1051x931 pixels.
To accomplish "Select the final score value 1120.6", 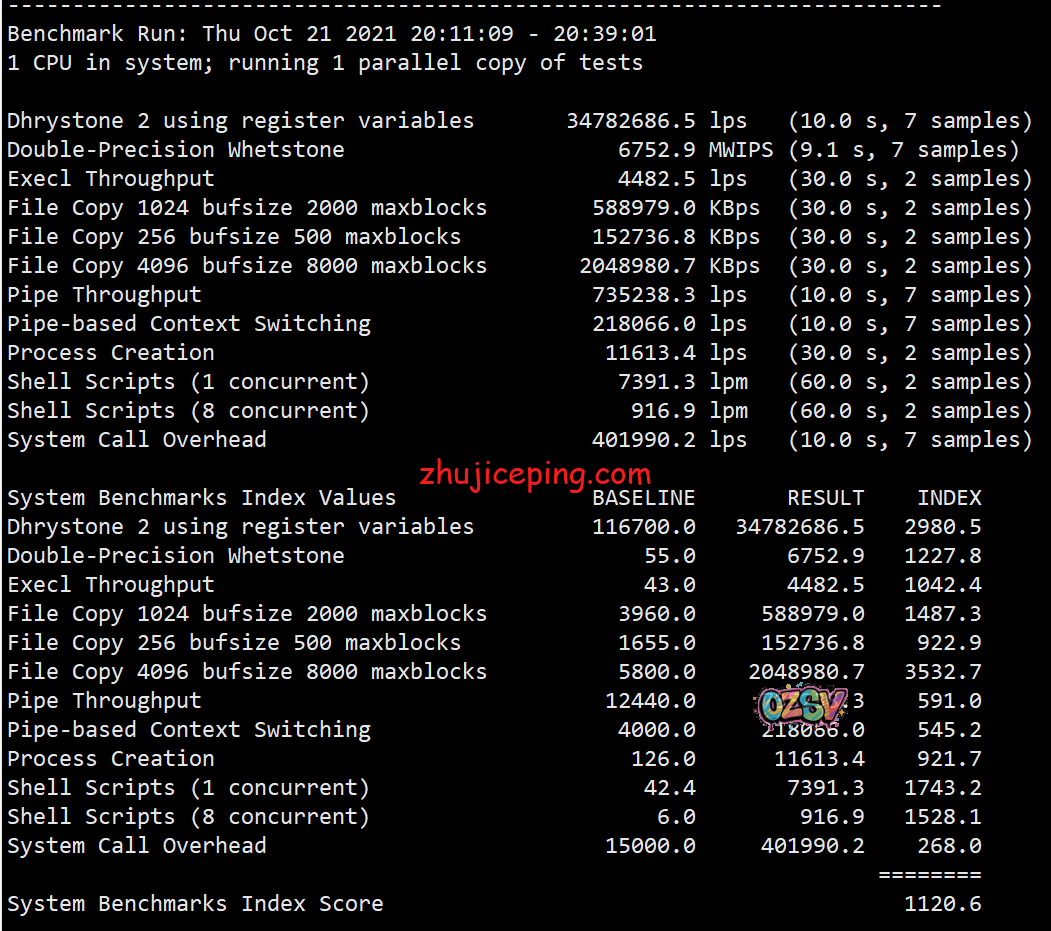I will 942,904.
